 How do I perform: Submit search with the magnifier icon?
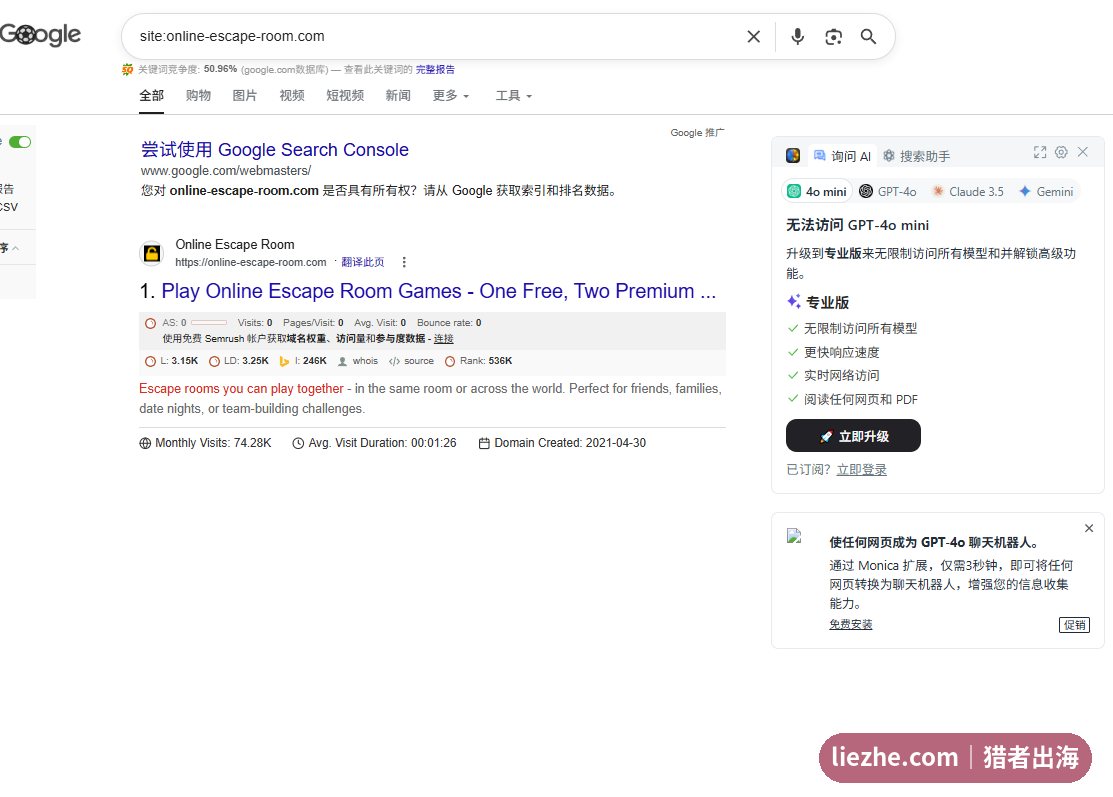868,36
